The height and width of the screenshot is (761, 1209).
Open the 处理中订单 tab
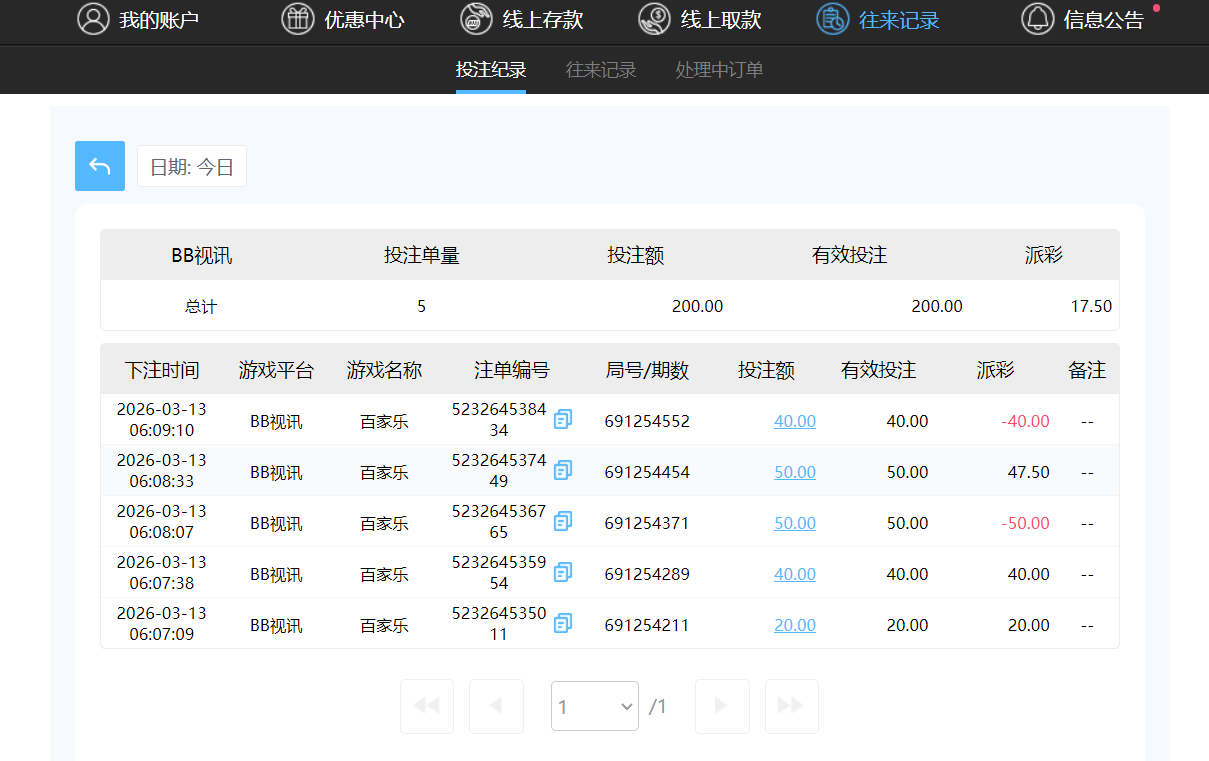[x=719, y=69]
